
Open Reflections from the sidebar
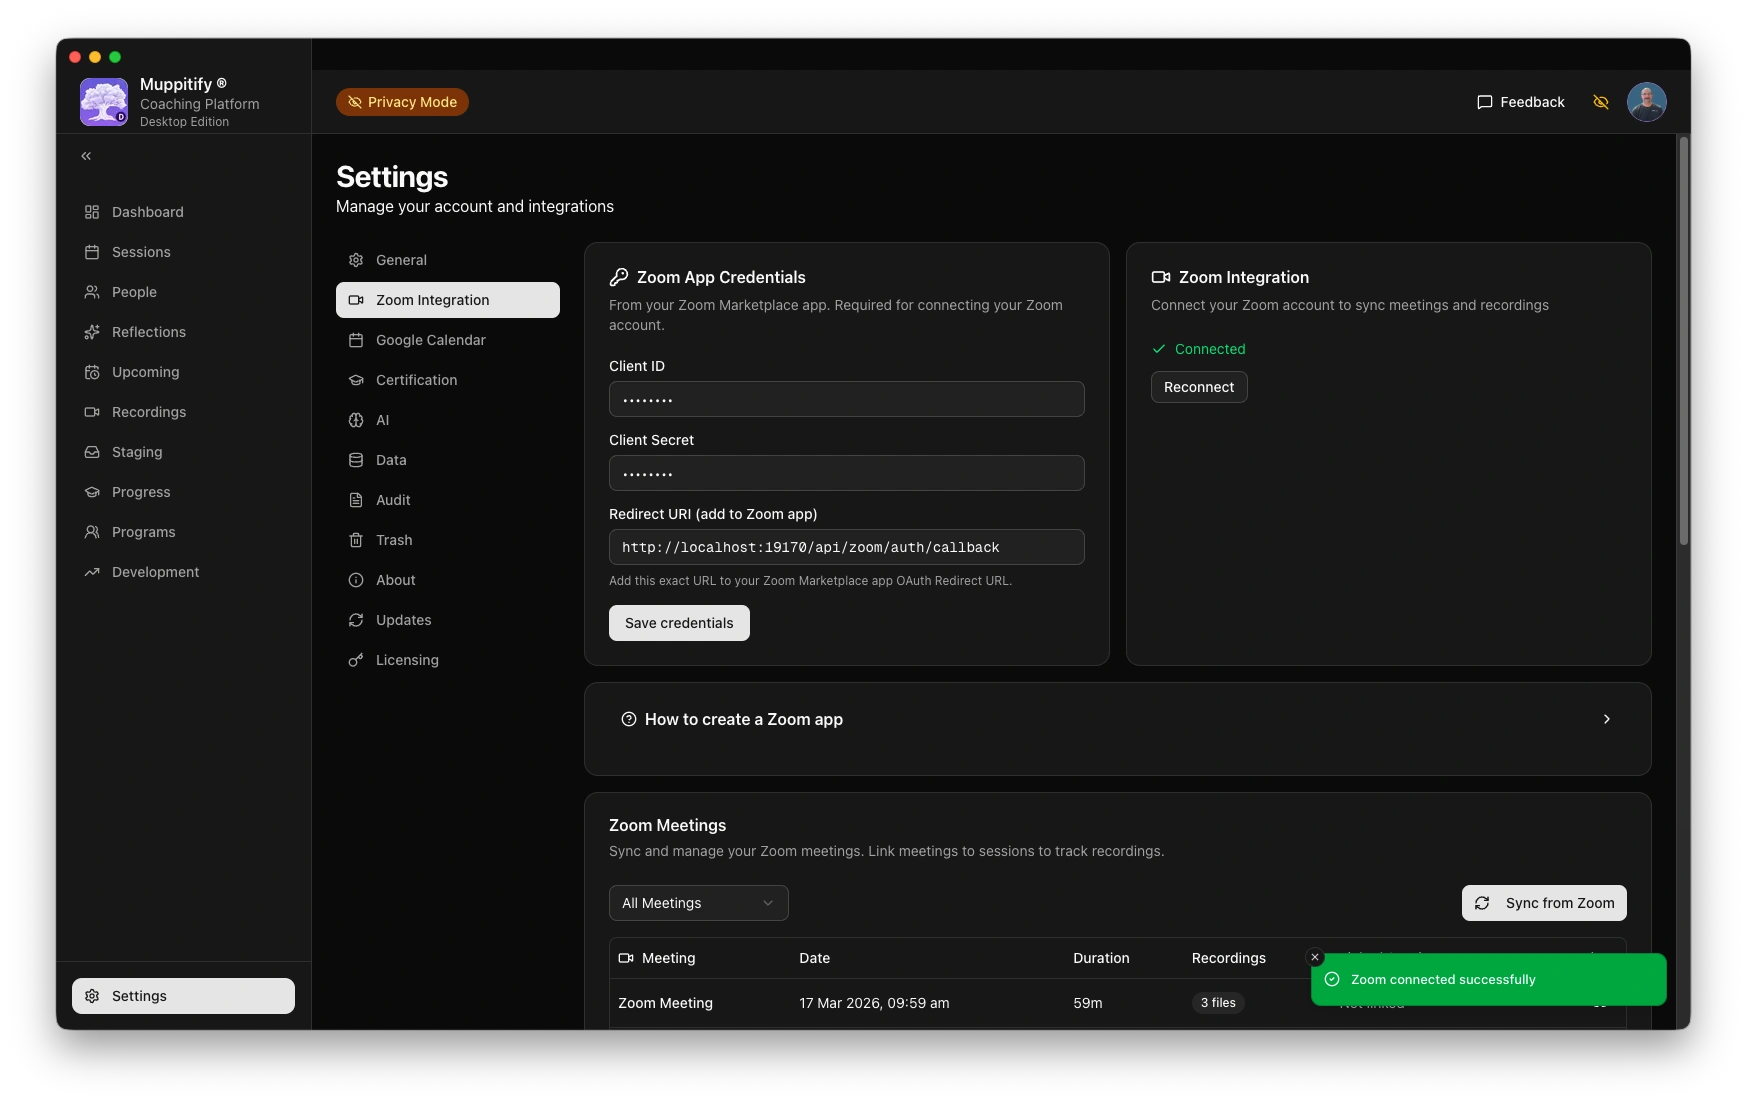click(x=148, y=332)
